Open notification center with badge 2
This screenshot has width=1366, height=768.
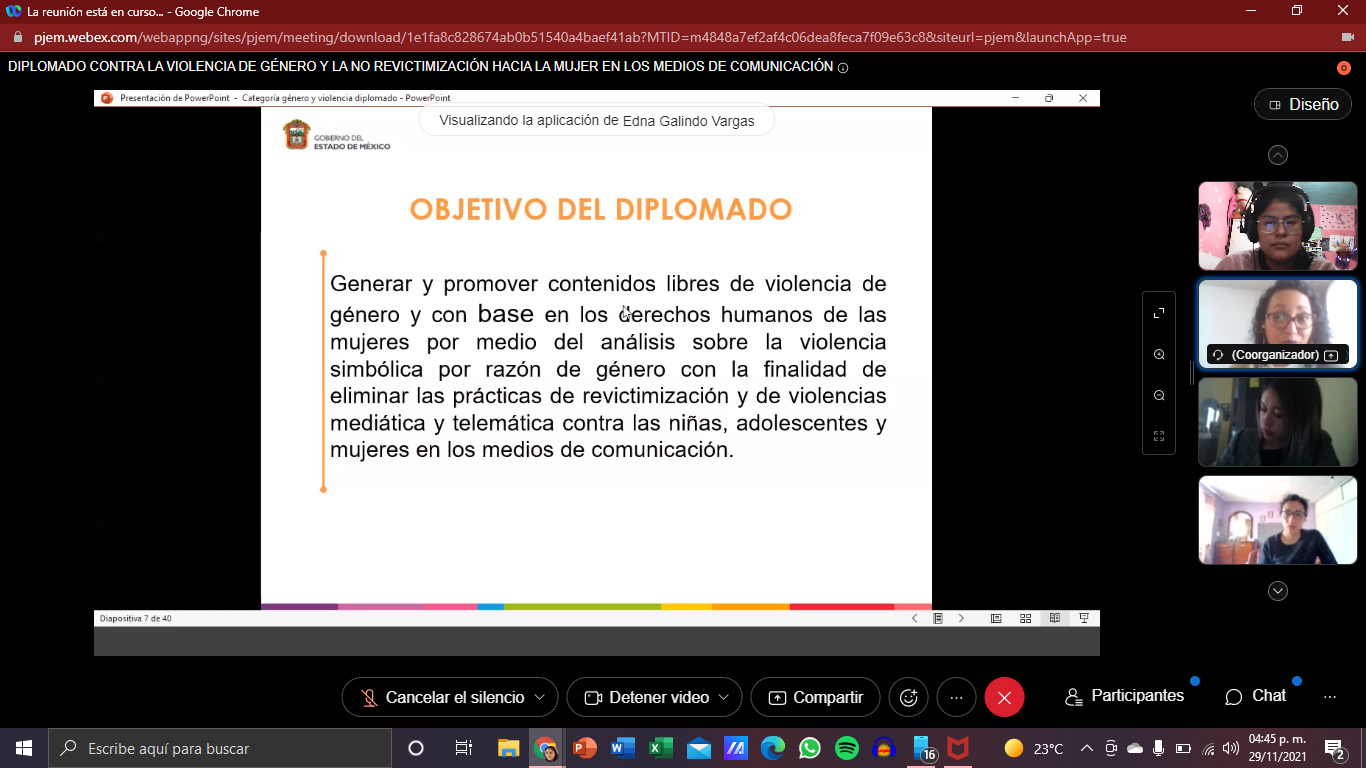[1335, 748]
